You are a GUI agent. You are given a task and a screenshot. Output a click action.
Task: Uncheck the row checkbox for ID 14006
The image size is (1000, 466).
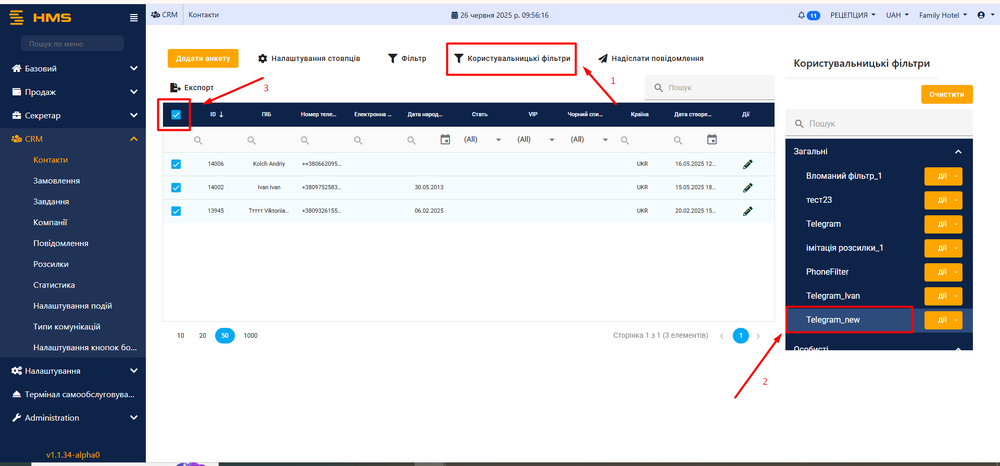(x=176, y=163)
